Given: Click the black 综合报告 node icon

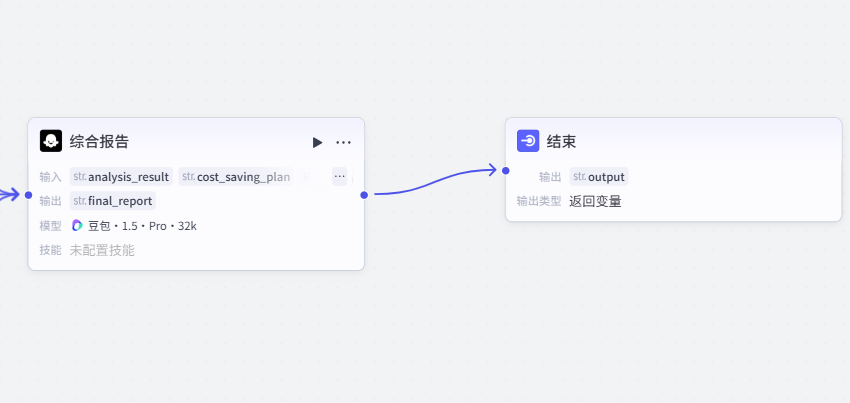Looking at the screenshot, I should [51, 141].
